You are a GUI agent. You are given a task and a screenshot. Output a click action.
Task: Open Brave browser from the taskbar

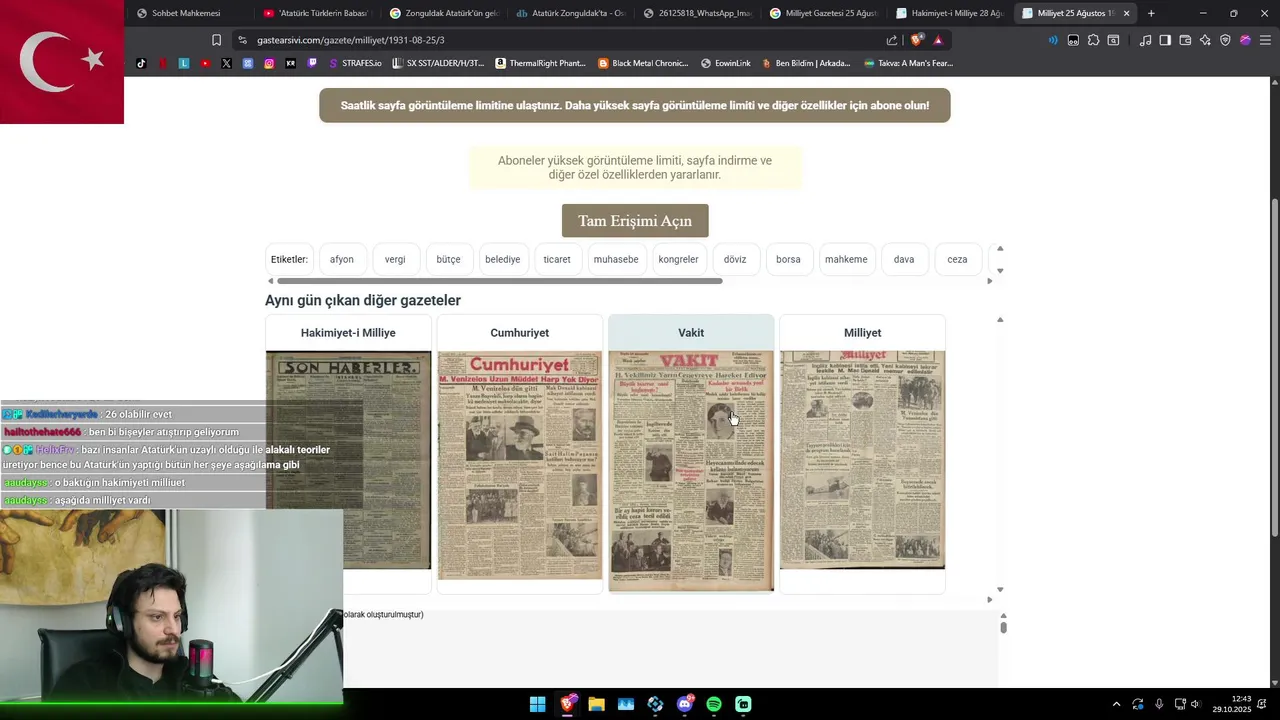pos(567,704)
